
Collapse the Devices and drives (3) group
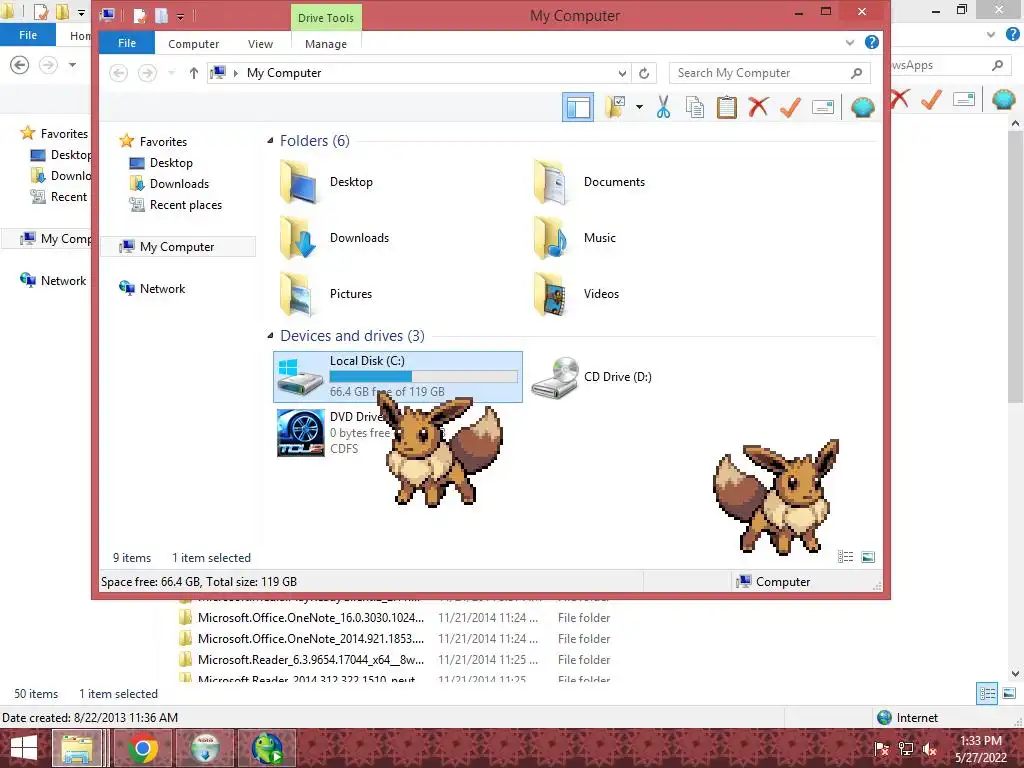pyautogui.click(x=270, y=336)
